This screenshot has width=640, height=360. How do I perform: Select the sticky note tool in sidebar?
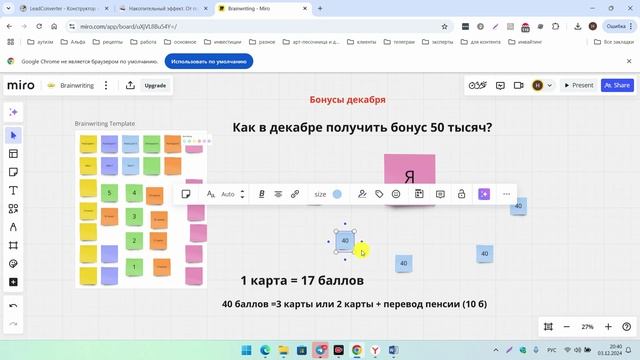point(13,172)
